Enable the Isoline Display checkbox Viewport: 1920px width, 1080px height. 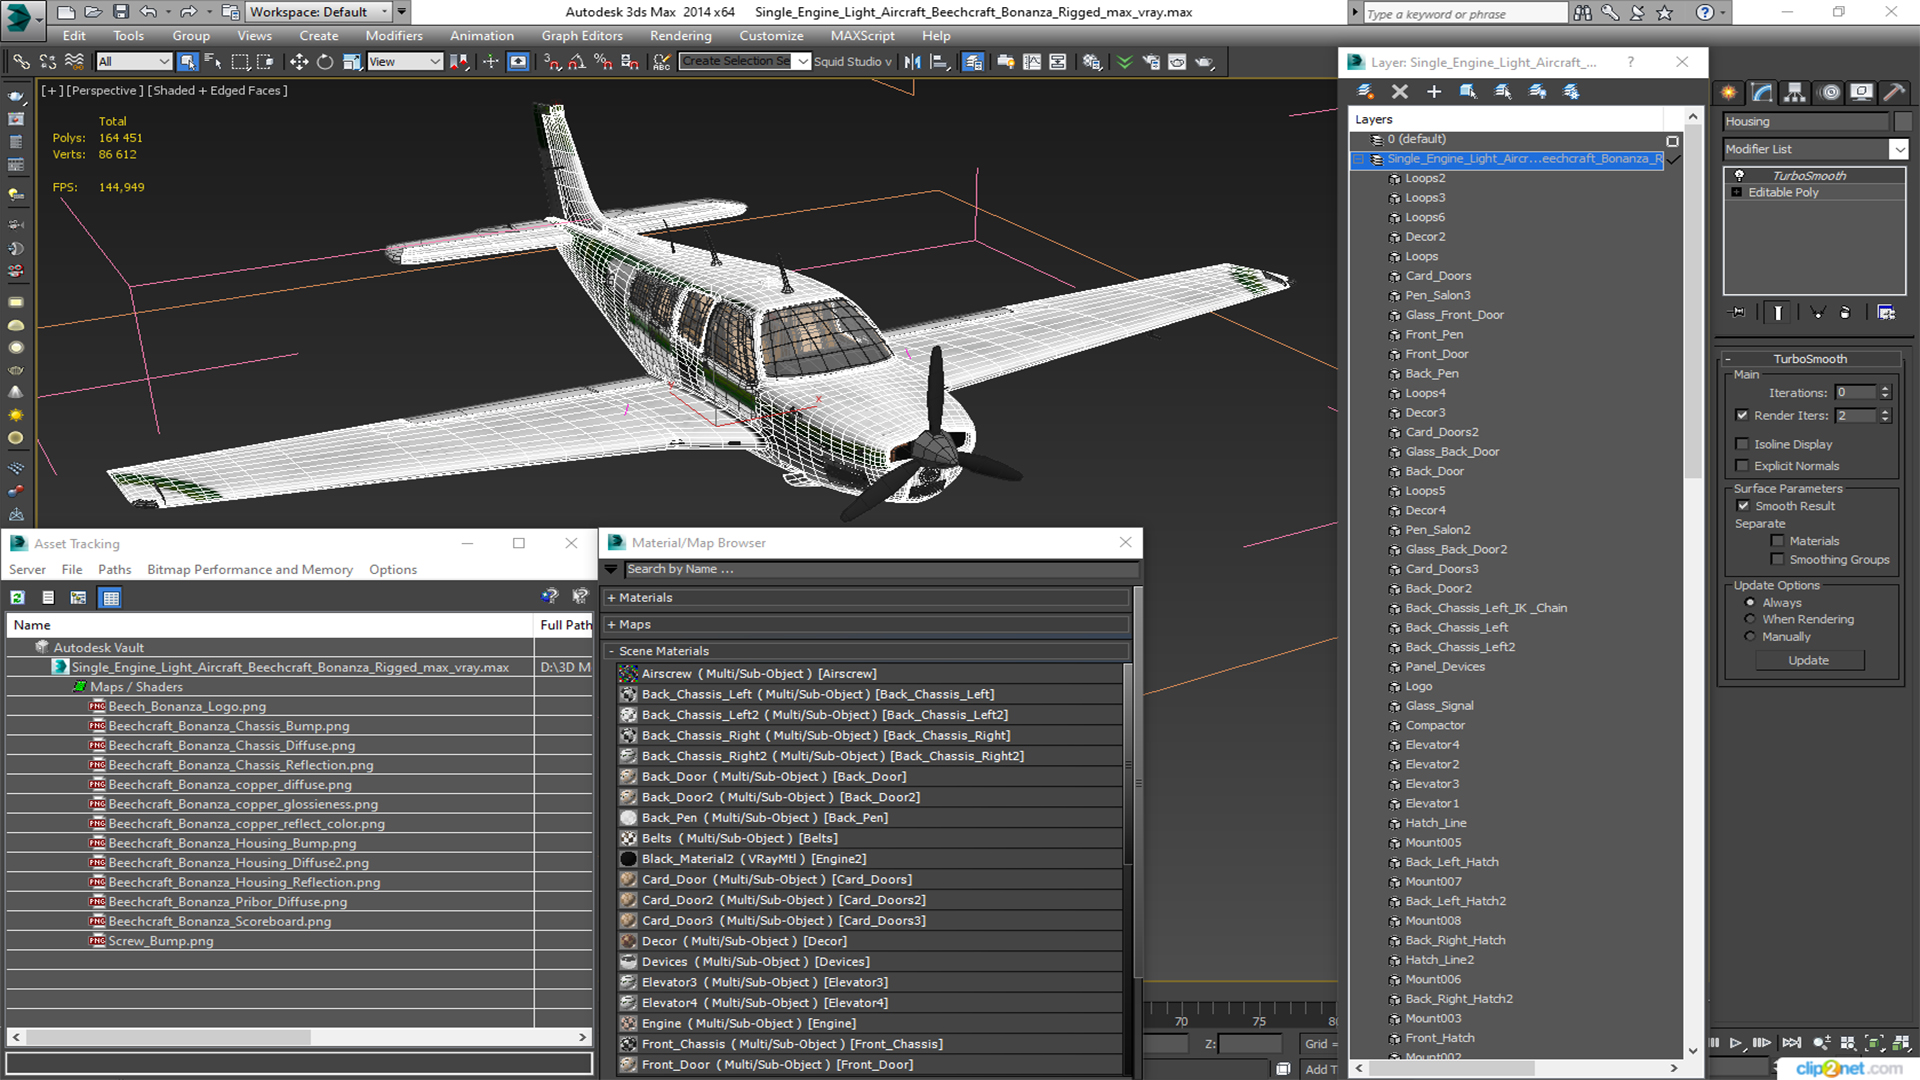pos(1743,444)
